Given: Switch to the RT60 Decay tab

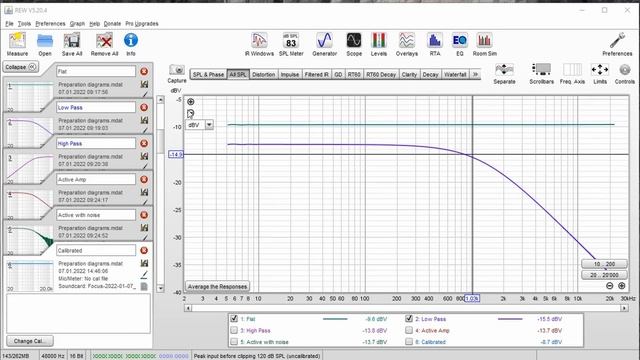Looking at the screenshot, I should tap(381, 74).
